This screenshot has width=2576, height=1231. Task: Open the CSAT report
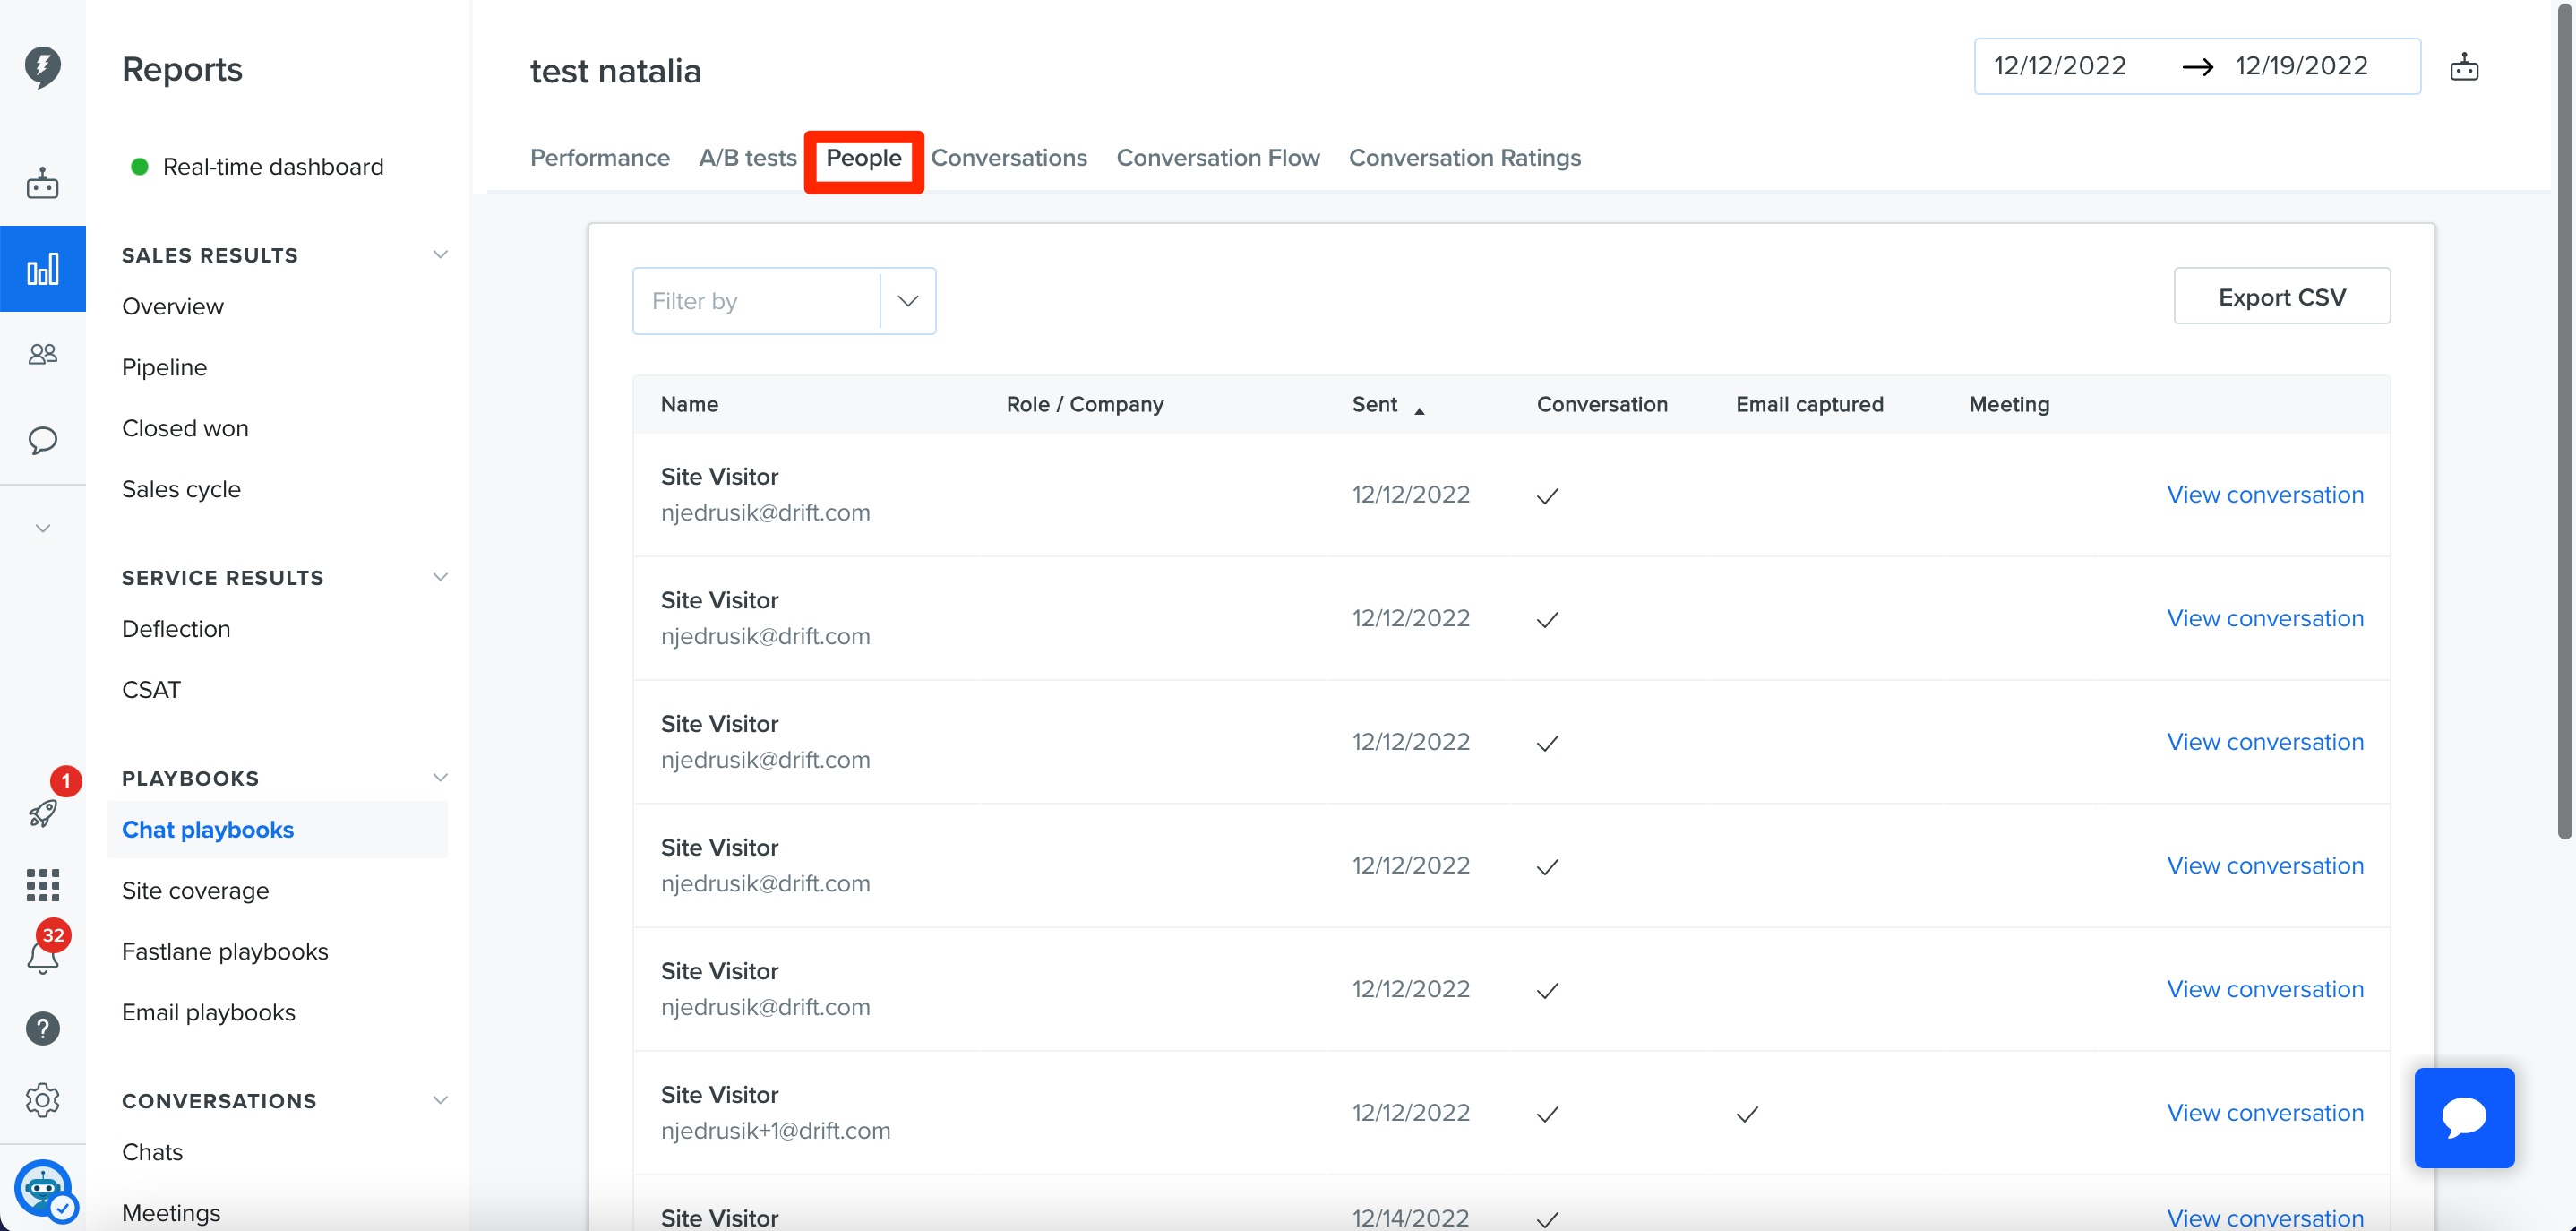(151, 690)
